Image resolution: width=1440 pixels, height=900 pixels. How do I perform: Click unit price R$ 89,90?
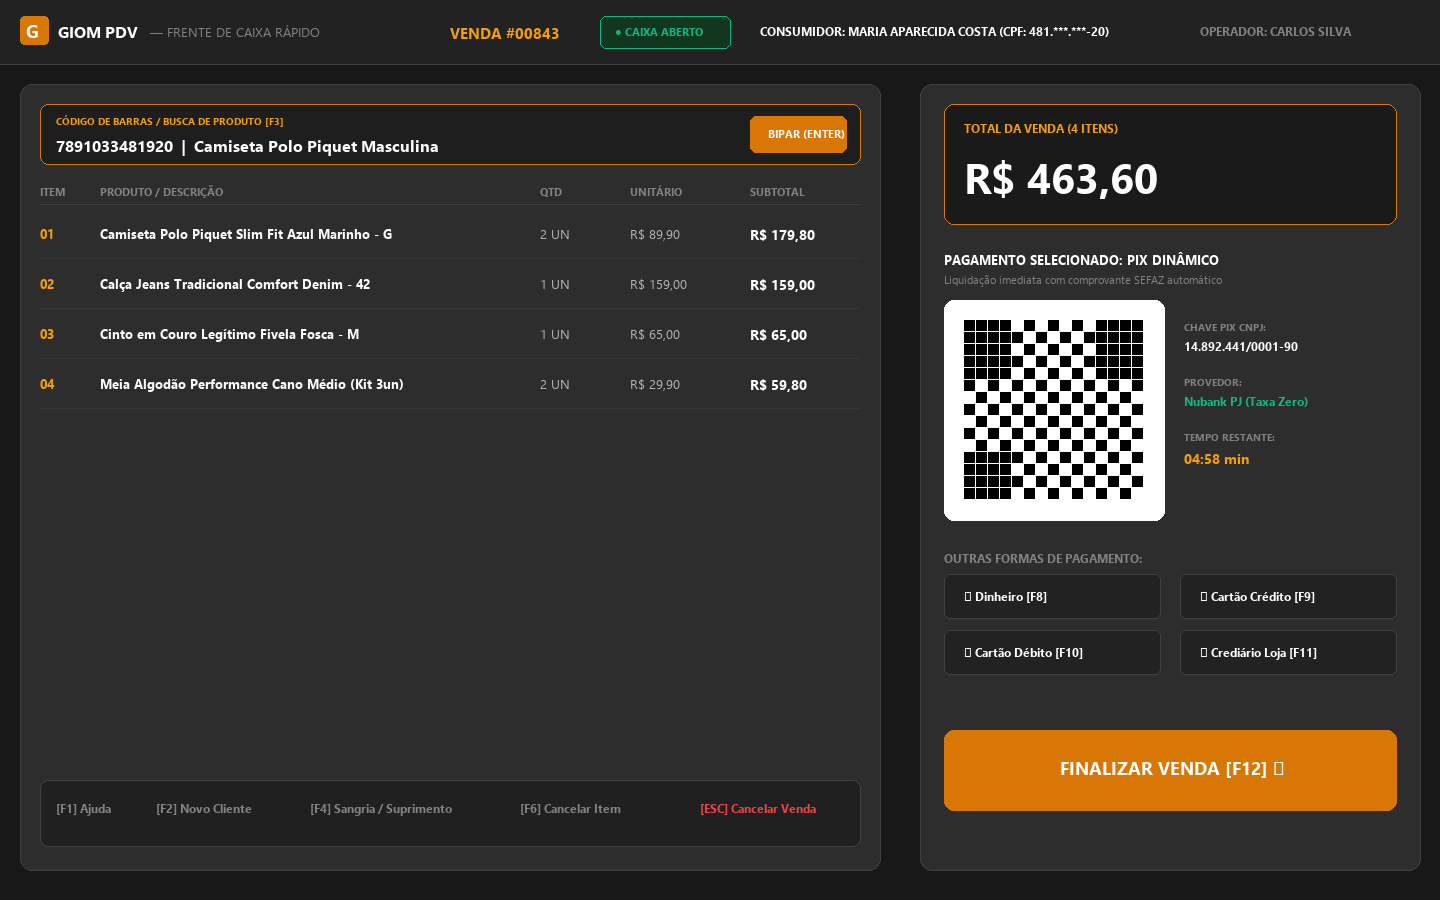tap(655, 235)
